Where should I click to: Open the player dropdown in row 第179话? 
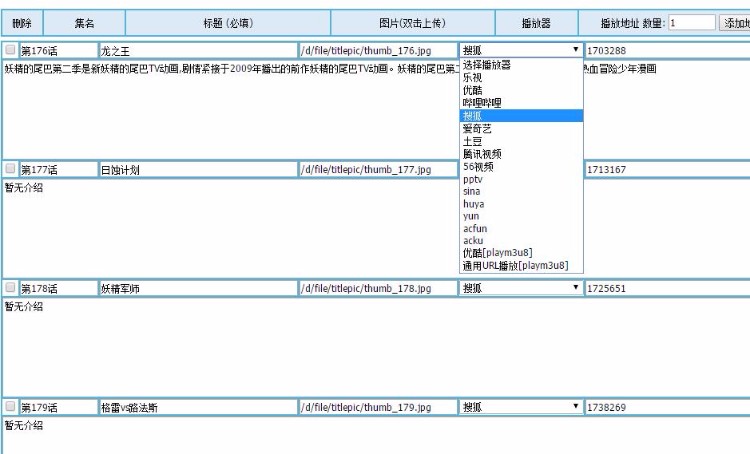point(521,407)
